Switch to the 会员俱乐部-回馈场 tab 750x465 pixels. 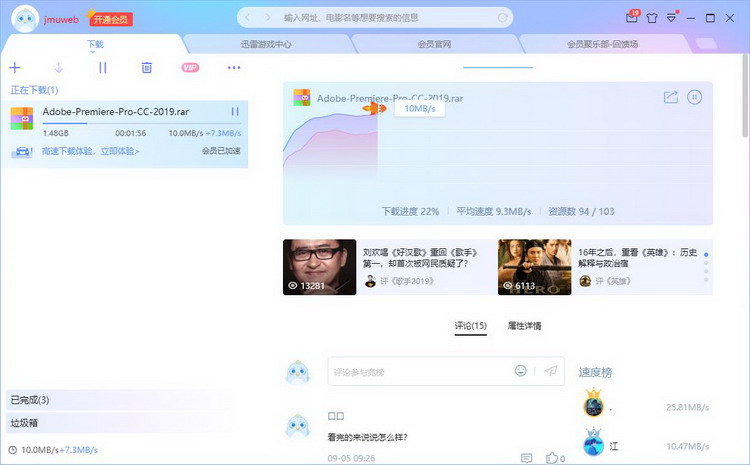[x=602, y=44]
